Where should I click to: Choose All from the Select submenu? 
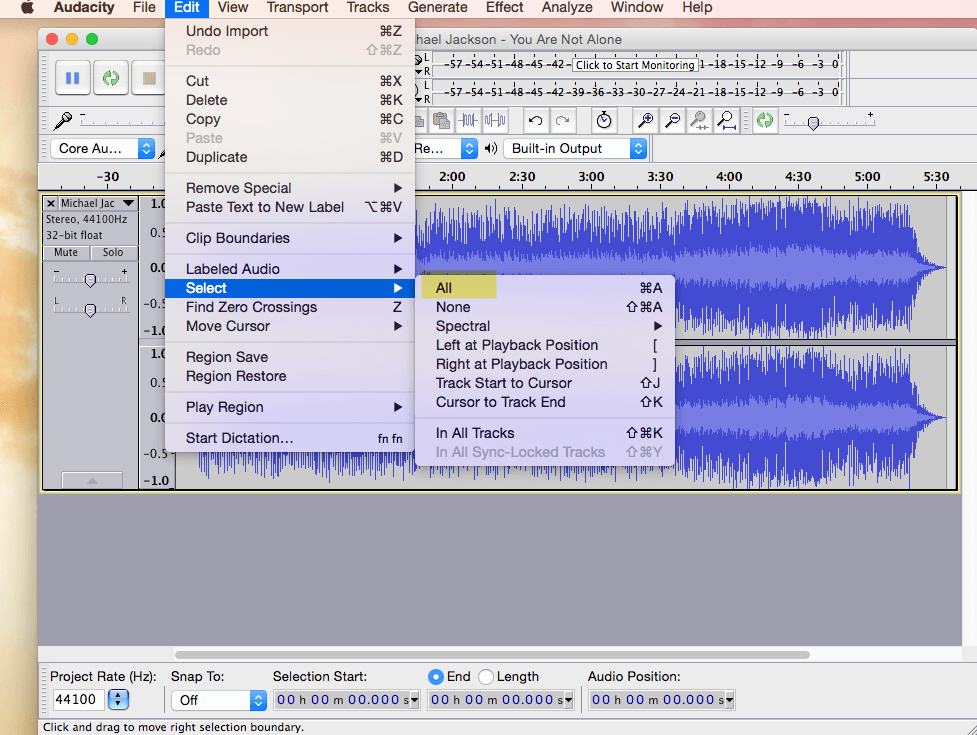pos(444,288)
